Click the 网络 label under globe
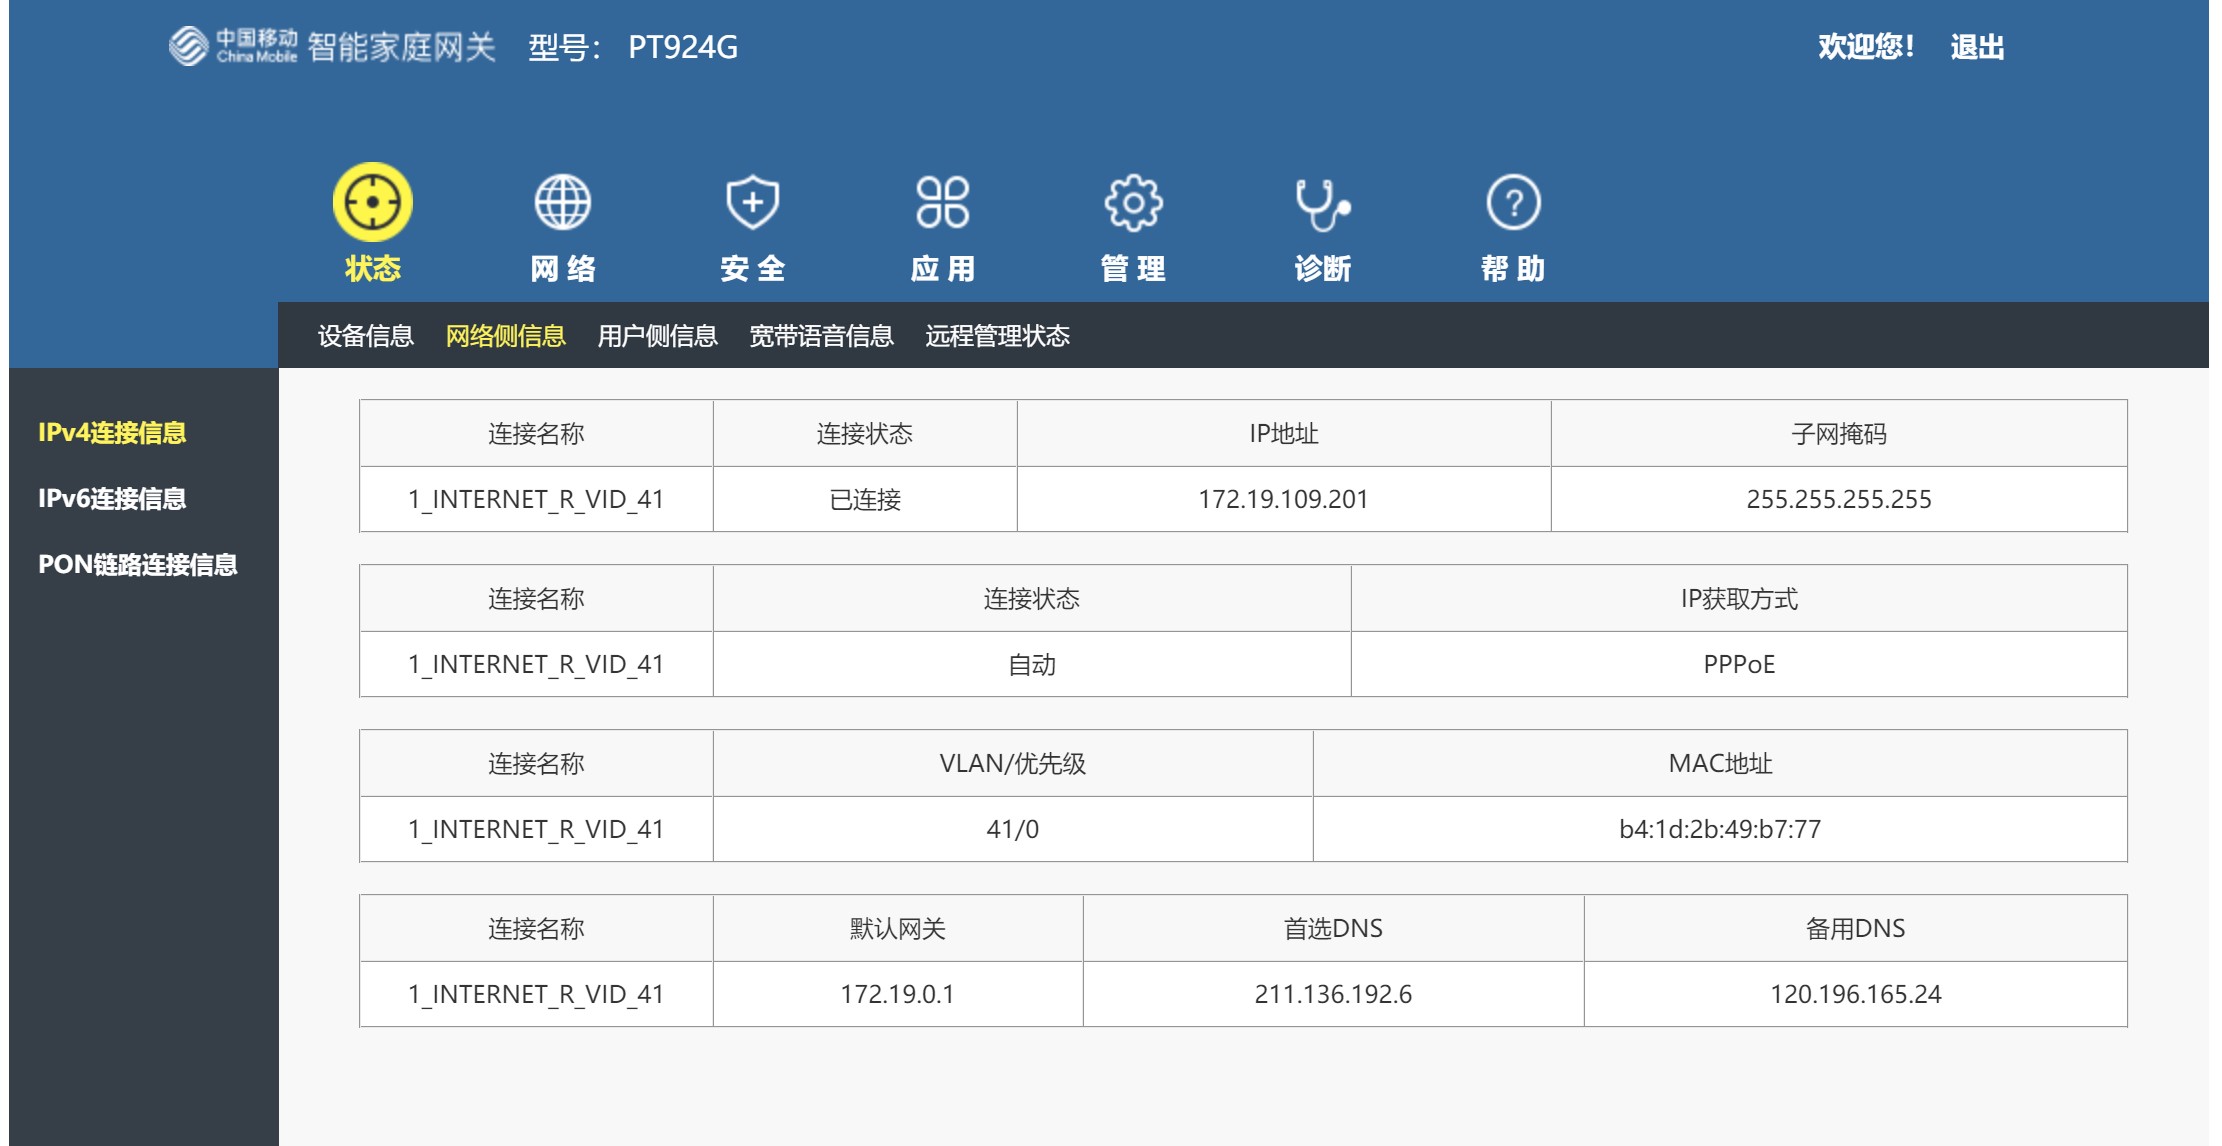Image resolution: width=2222 pixels, height=1146 pixels. [562, 268]
